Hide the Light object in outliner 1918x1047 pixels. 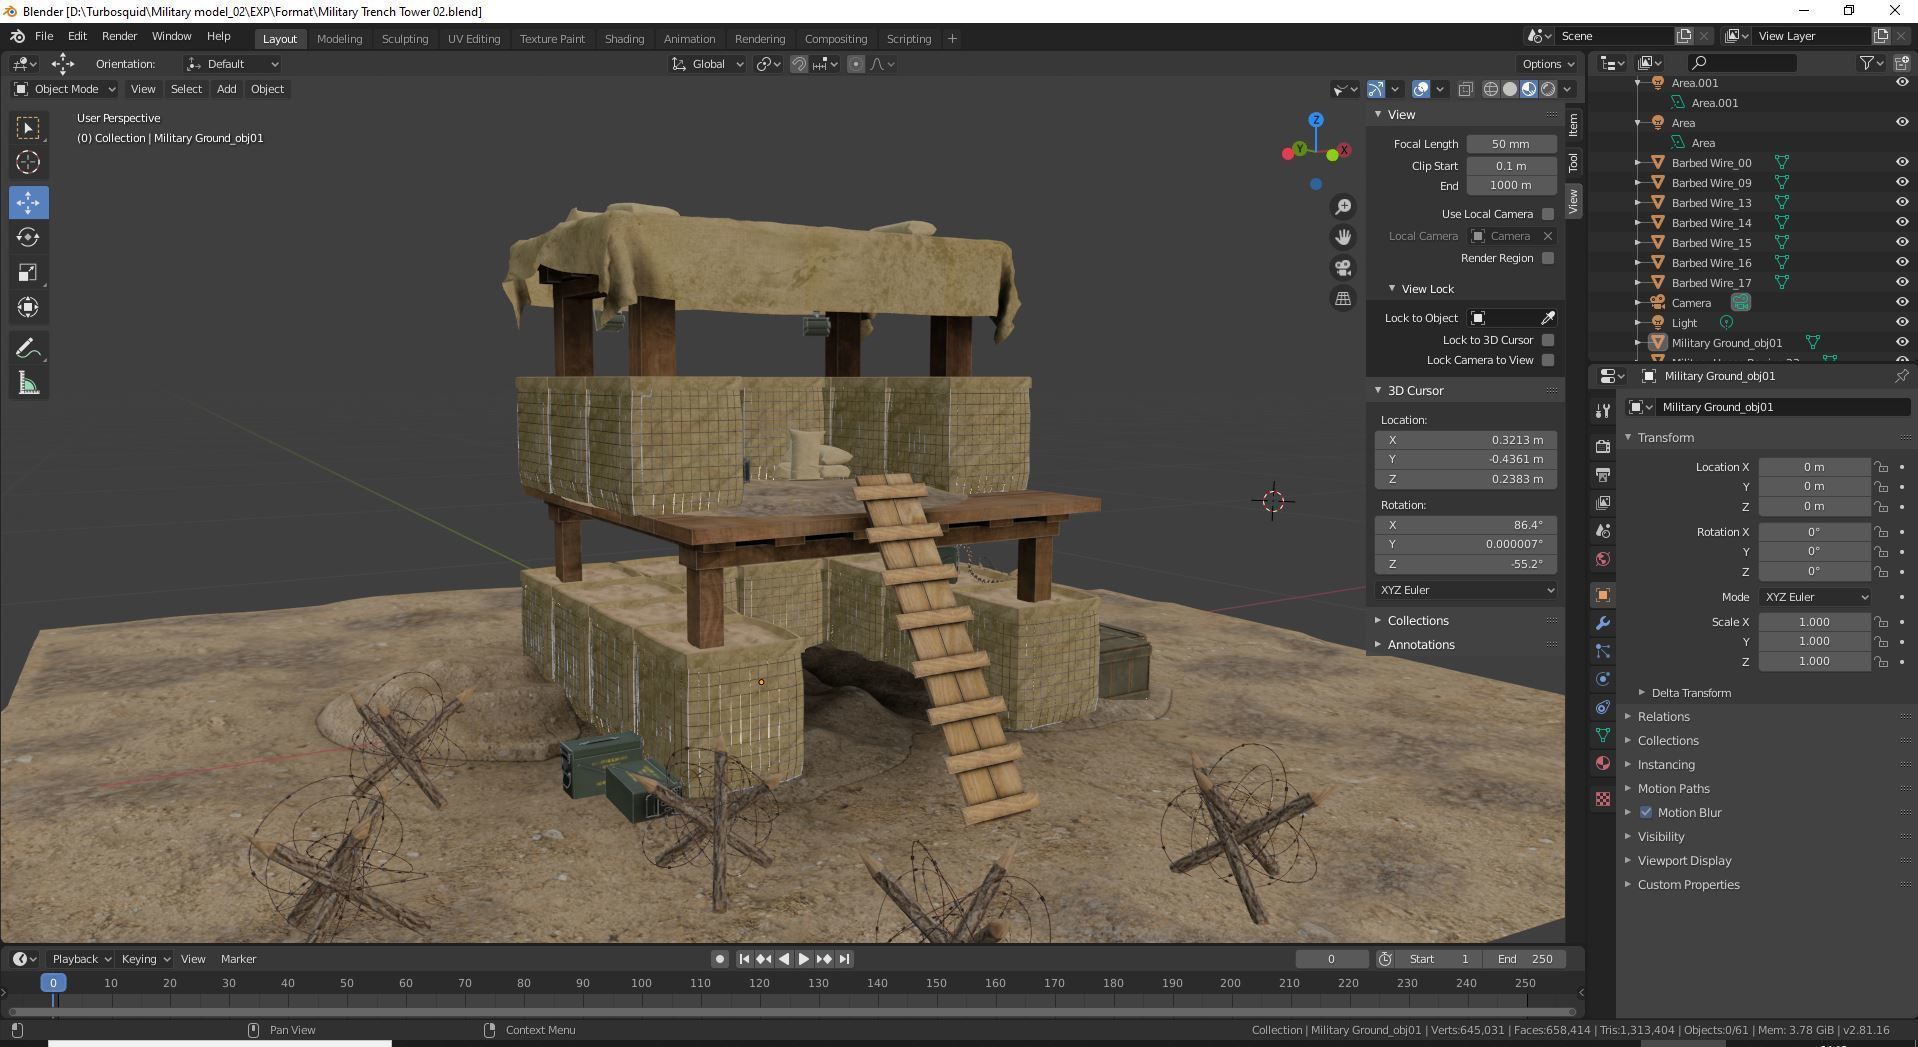[1901, 322]
